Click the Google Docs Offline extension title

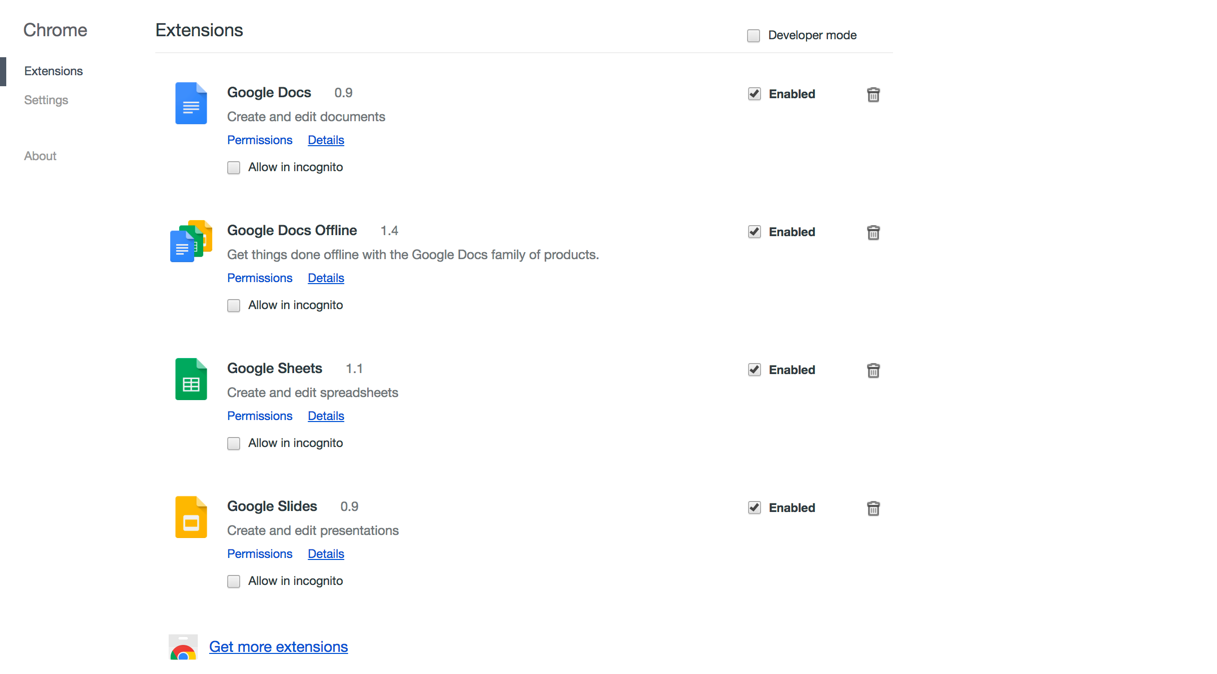[x=292, y=230]
